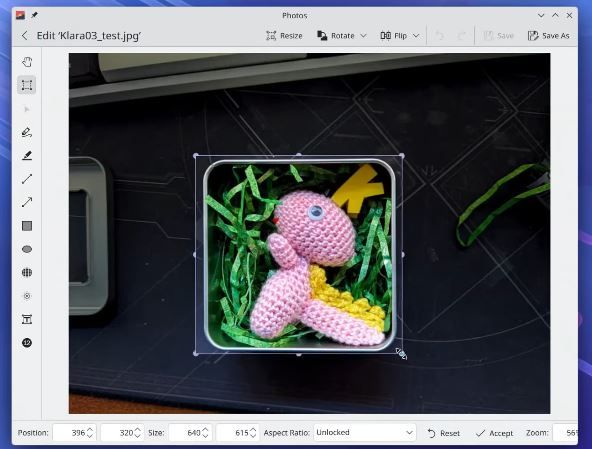Increase the Position X value 396
592x449 pixels.
click(x=90, y=430)
